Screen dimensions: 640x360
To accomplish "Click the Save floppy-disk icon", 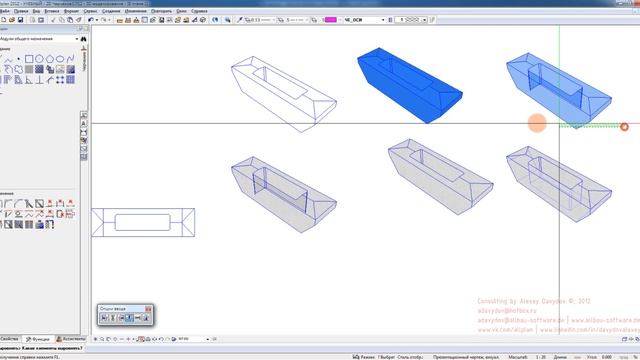I will 20,20.
